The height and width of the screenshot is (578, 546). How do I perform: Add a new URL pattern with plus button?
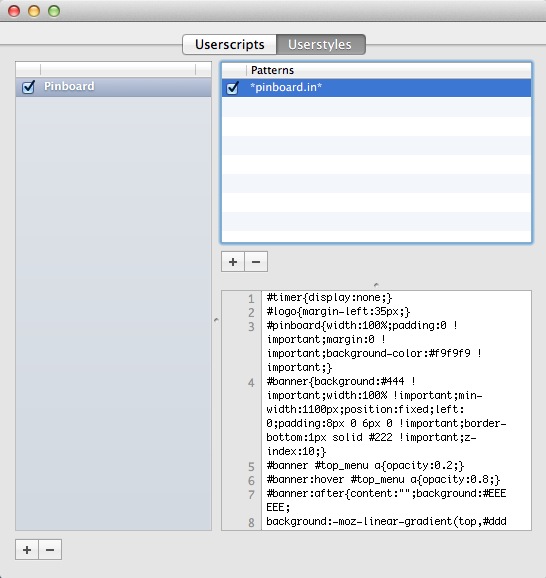(233, 262)
